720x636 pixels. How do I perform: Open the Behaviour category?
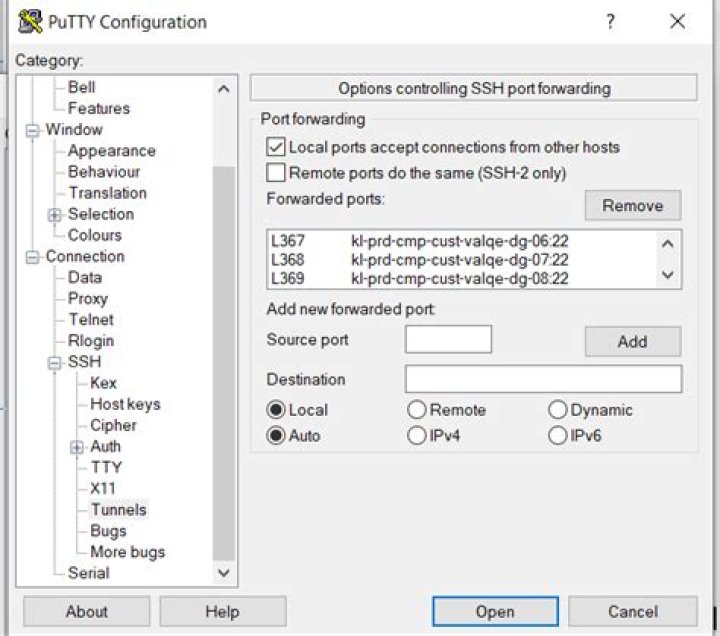coord(104,171)
